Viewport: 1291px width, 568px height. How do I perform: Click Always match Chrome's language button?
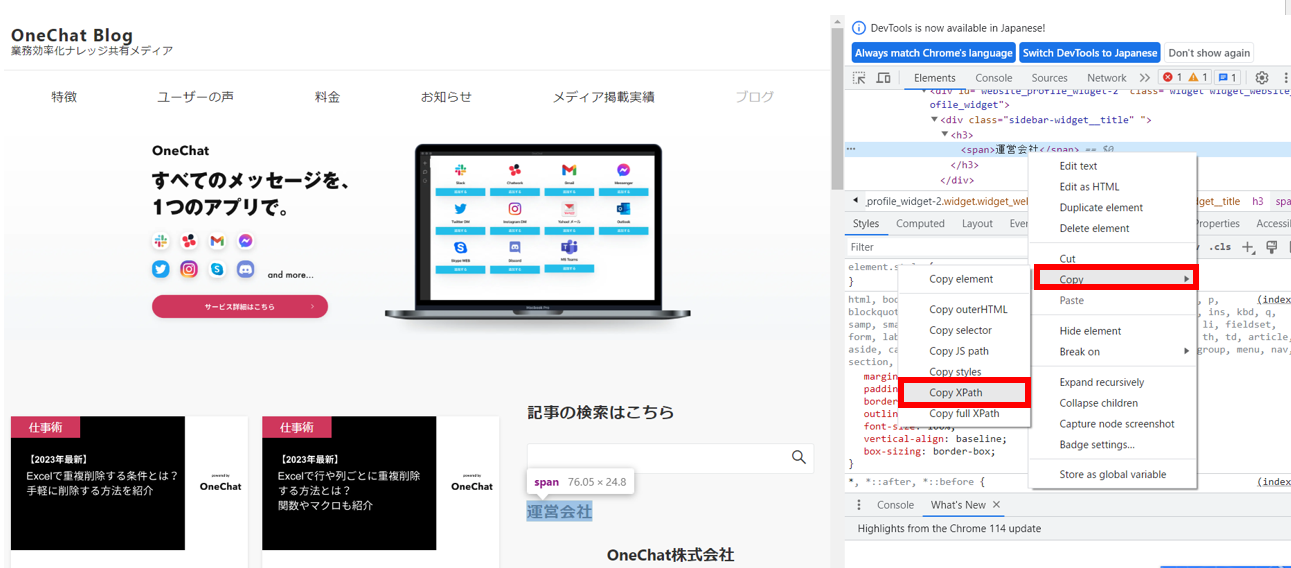point(934,53)
